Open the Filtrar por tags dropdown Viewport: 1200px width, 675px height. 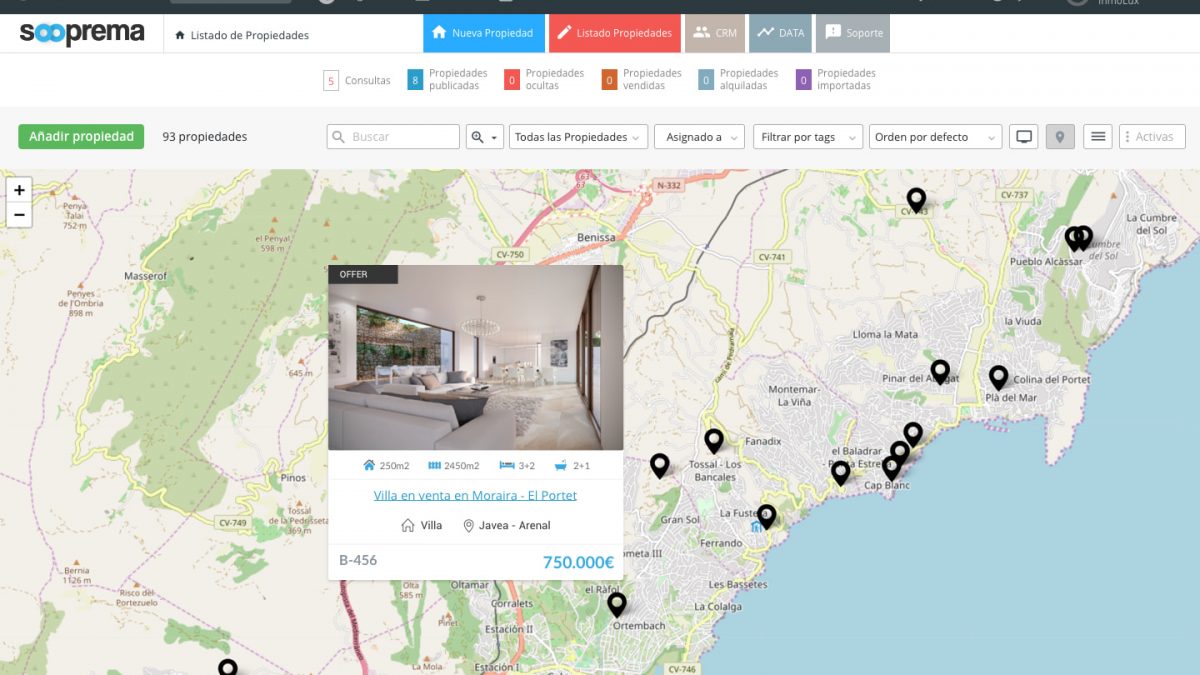tap(808, 137)
